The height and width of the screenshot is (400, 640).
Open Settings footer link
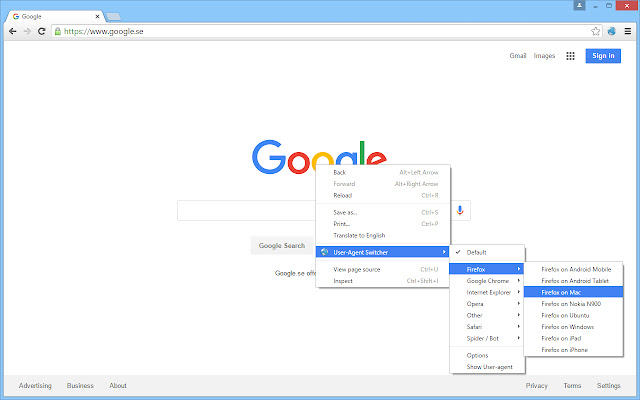[x=609, y=386]
